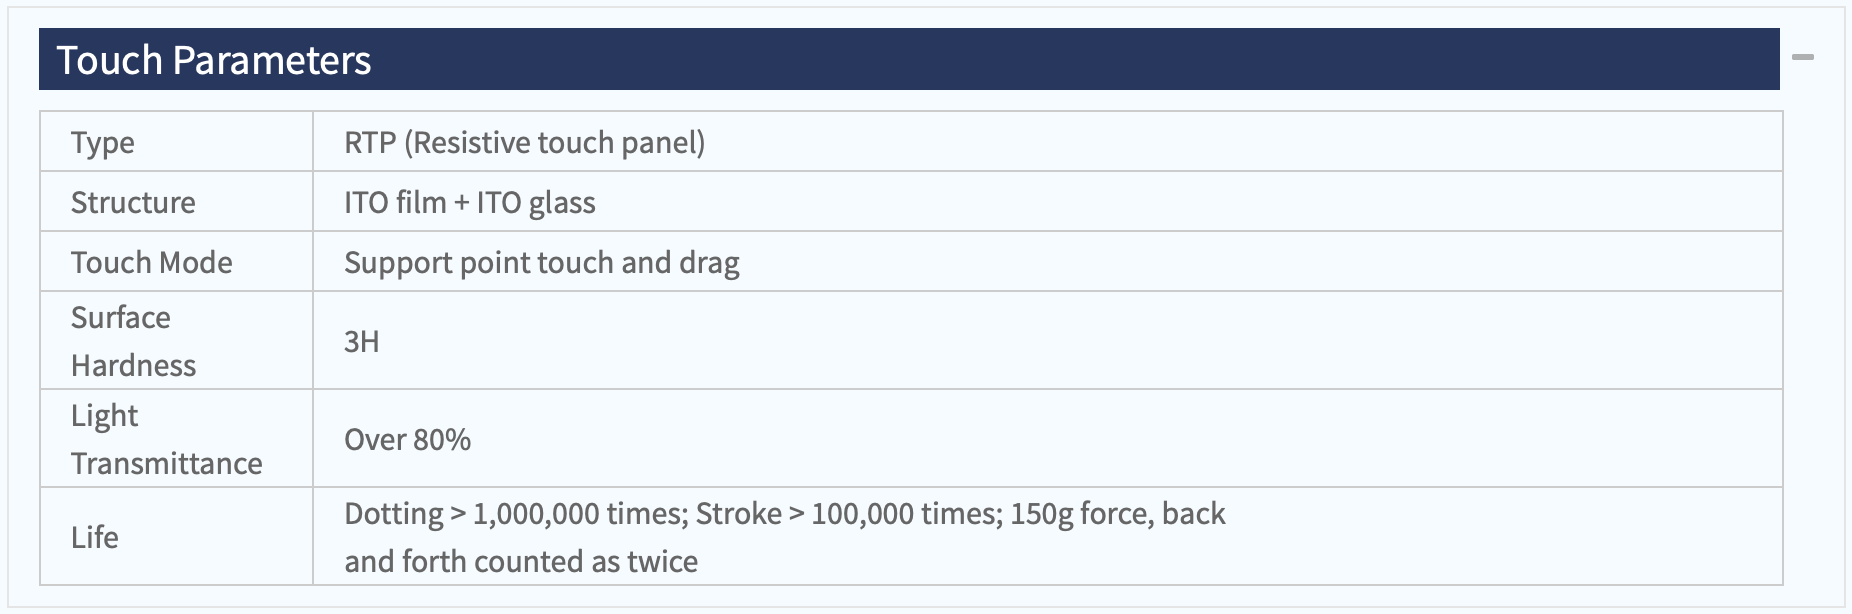This screenshot has height=614, width=1852.
Task: Click the ITO film + ITO glass cell
Action: [1048, 202]
